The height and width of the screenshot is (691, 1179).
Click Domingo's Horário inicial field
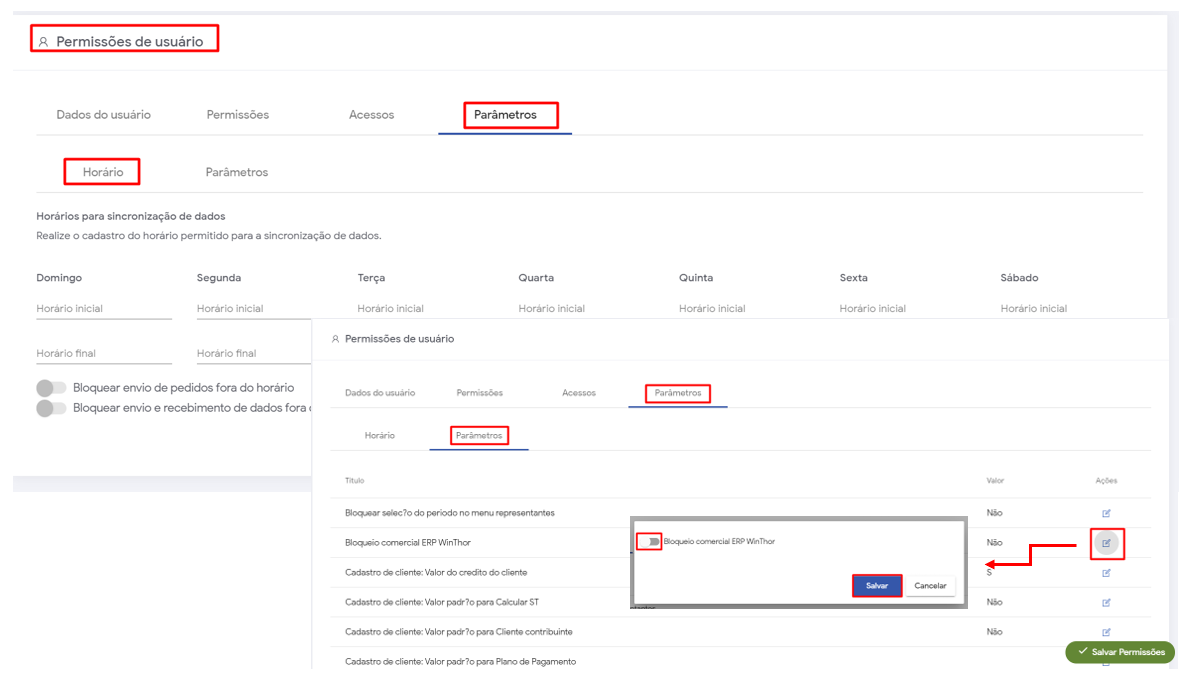(x=103, y=309)
